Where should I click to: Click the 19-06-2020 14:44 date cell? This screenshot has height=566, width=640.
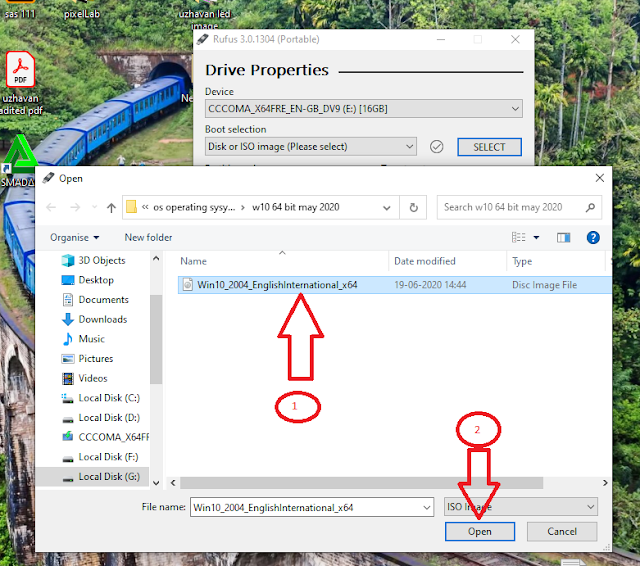tap(430, 285)
